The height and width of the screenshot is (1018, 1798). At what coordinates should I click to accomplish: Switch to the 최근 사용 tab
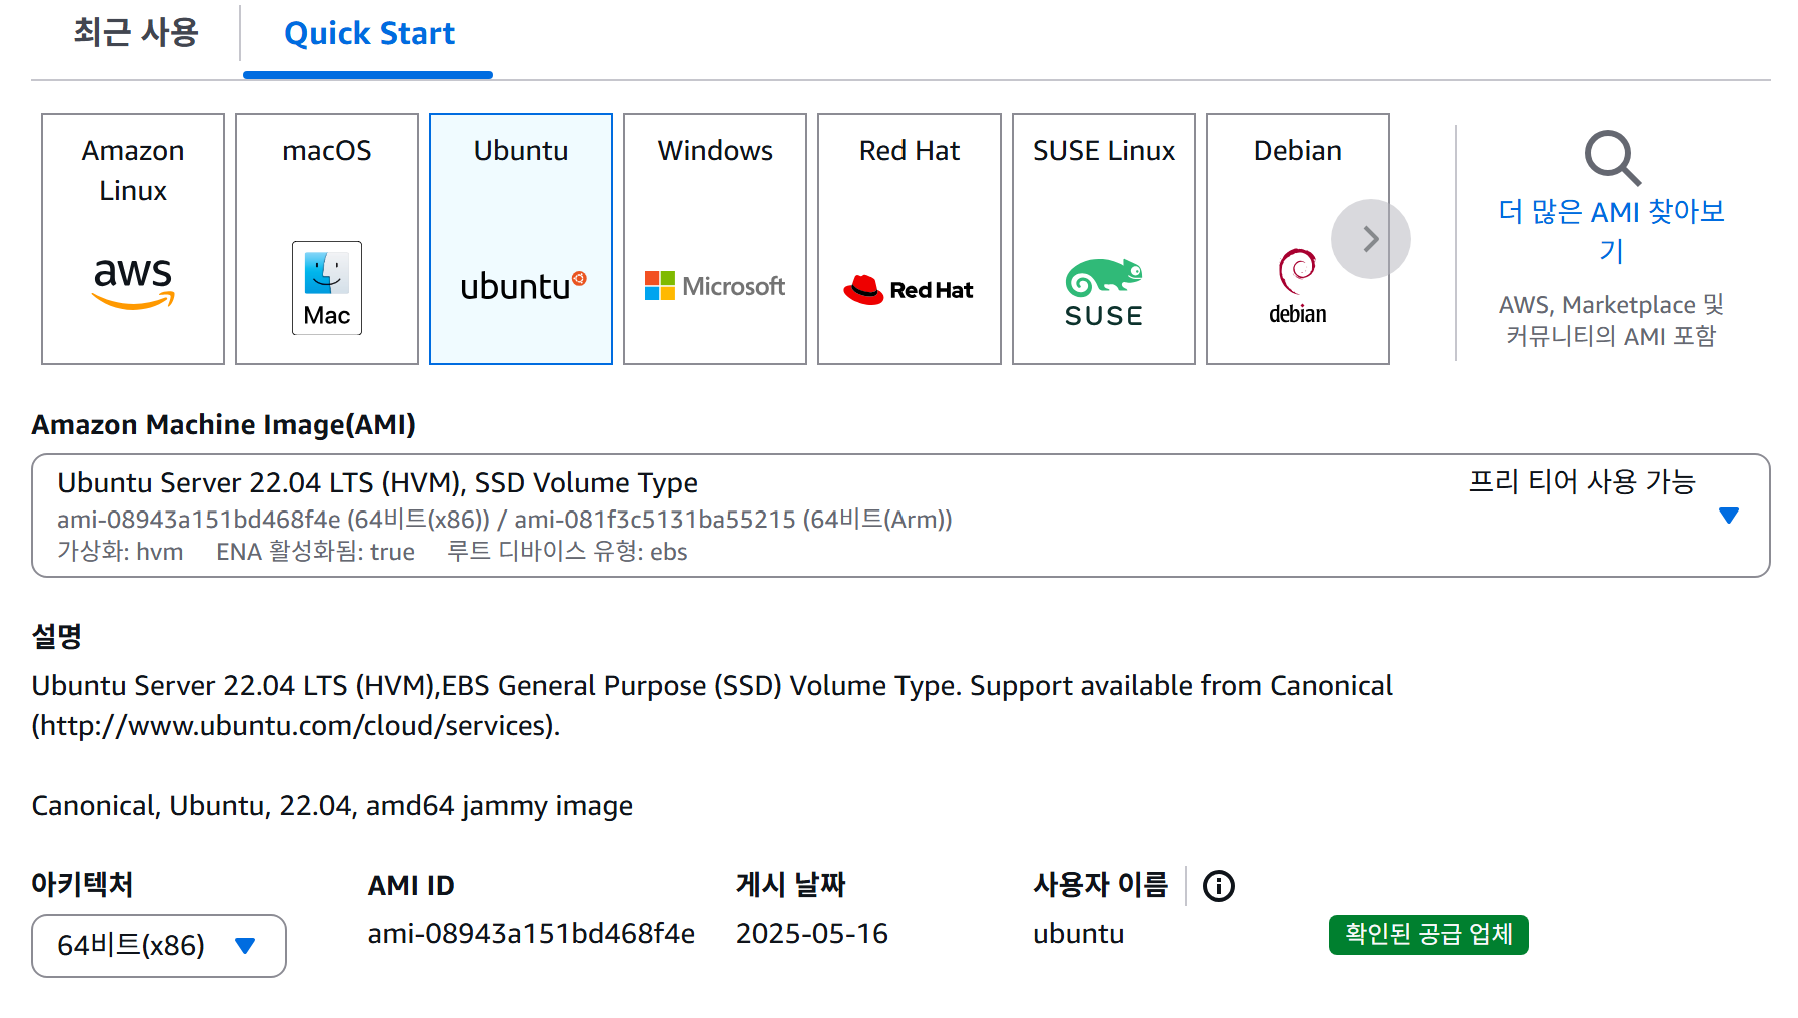point(136,33)
